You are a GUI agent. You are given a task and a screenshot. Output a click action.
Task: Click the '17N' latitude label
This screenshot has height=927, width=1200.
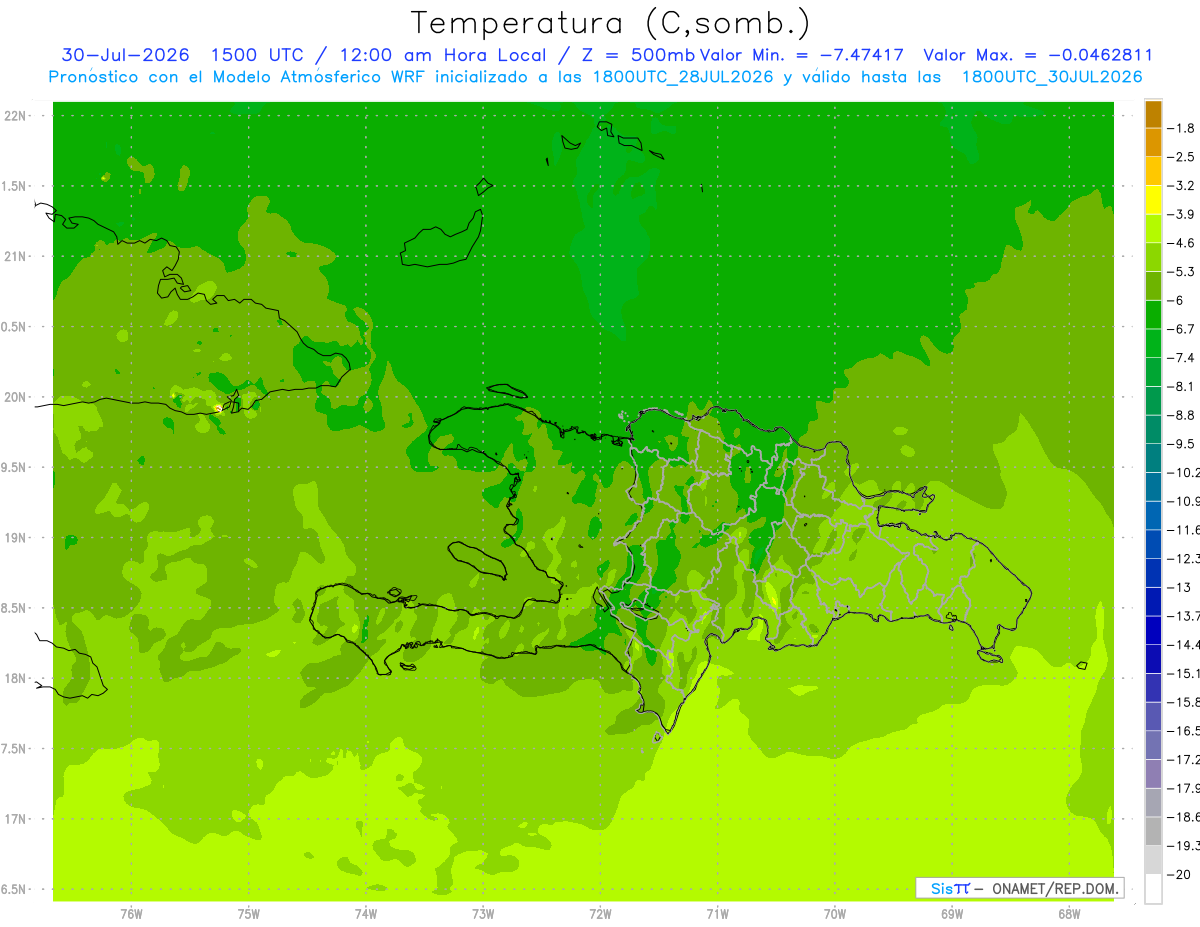pyautogui.click(x=15, y=819)
